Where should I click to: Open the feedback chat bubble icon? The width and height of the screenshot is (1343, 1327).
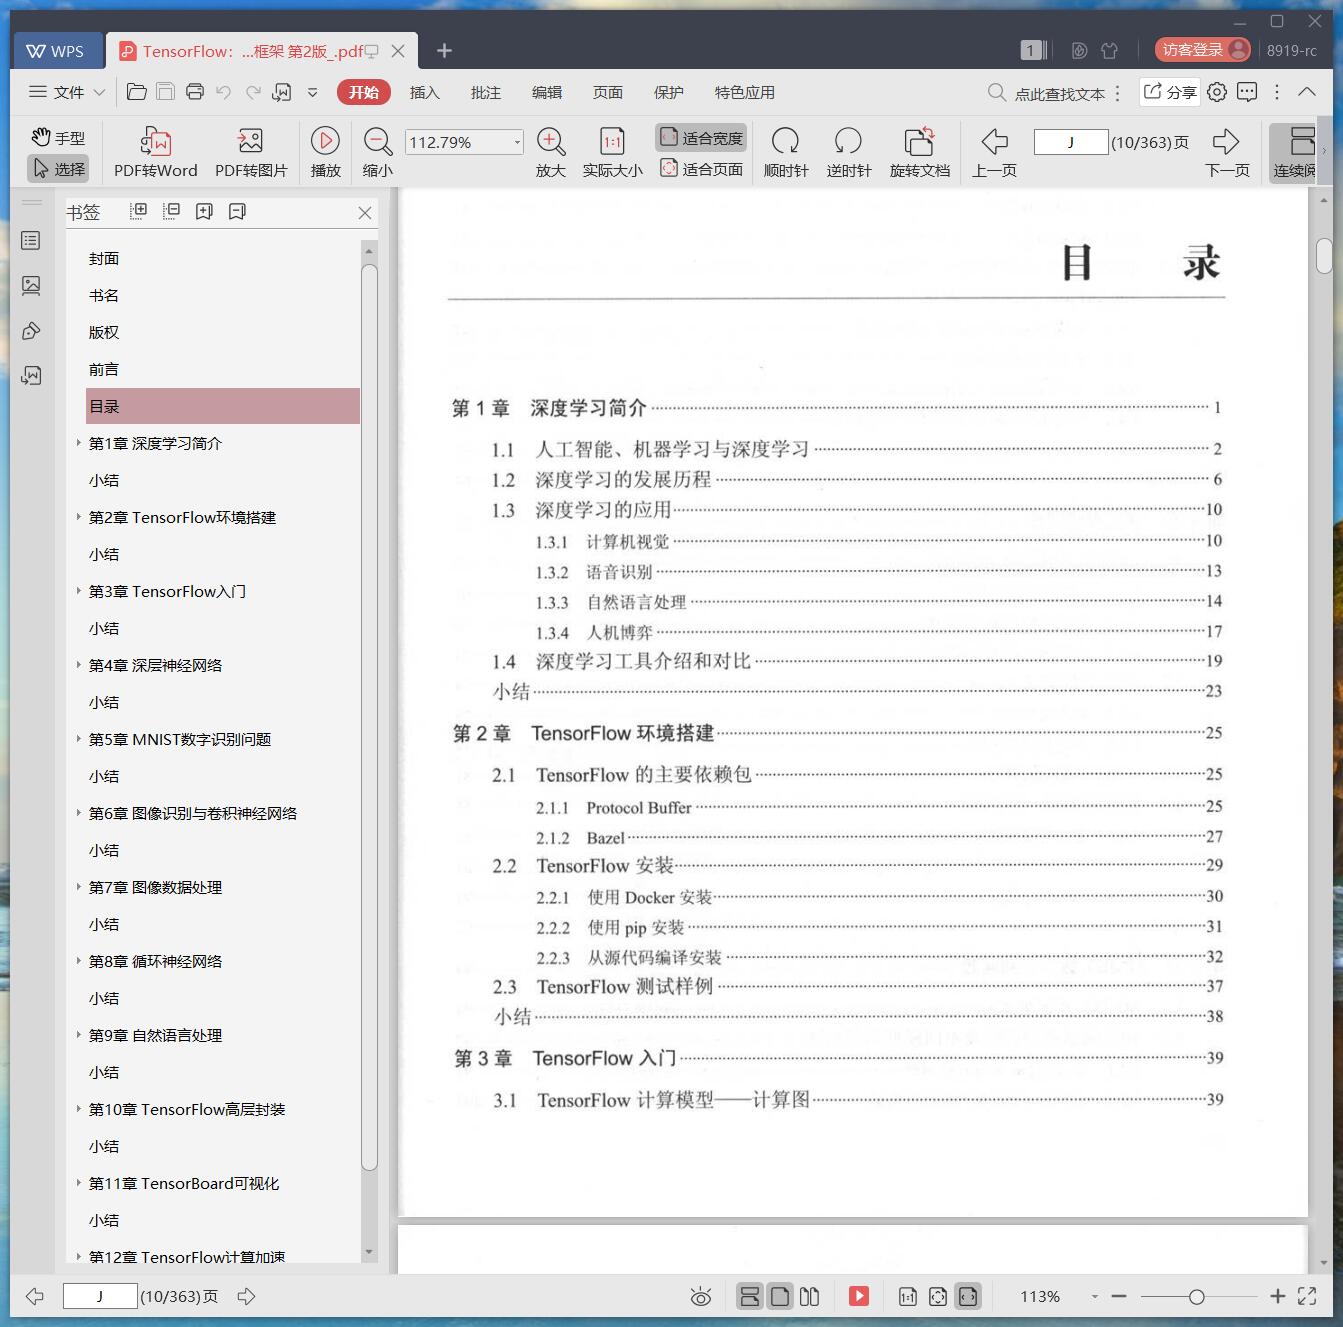(1247, 92)
